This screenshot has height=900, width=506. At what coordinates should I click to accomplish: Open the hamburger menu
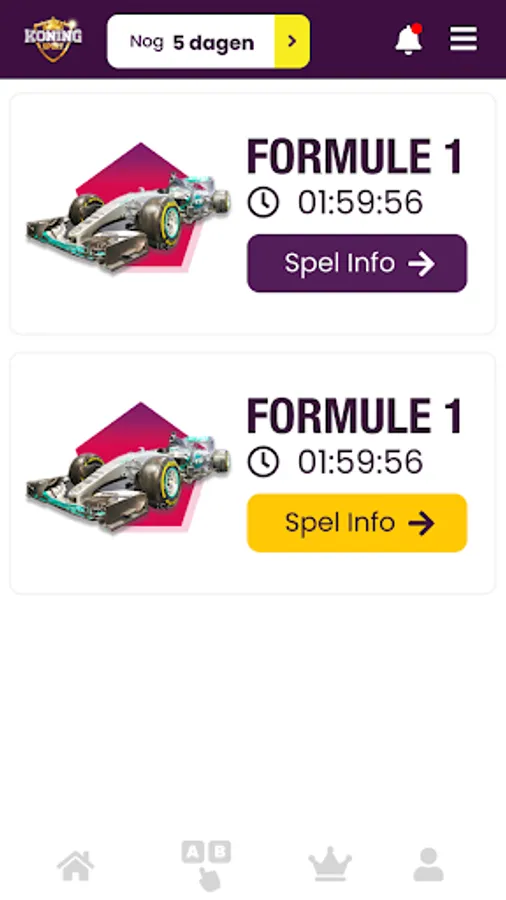click(x=463, y=39)
